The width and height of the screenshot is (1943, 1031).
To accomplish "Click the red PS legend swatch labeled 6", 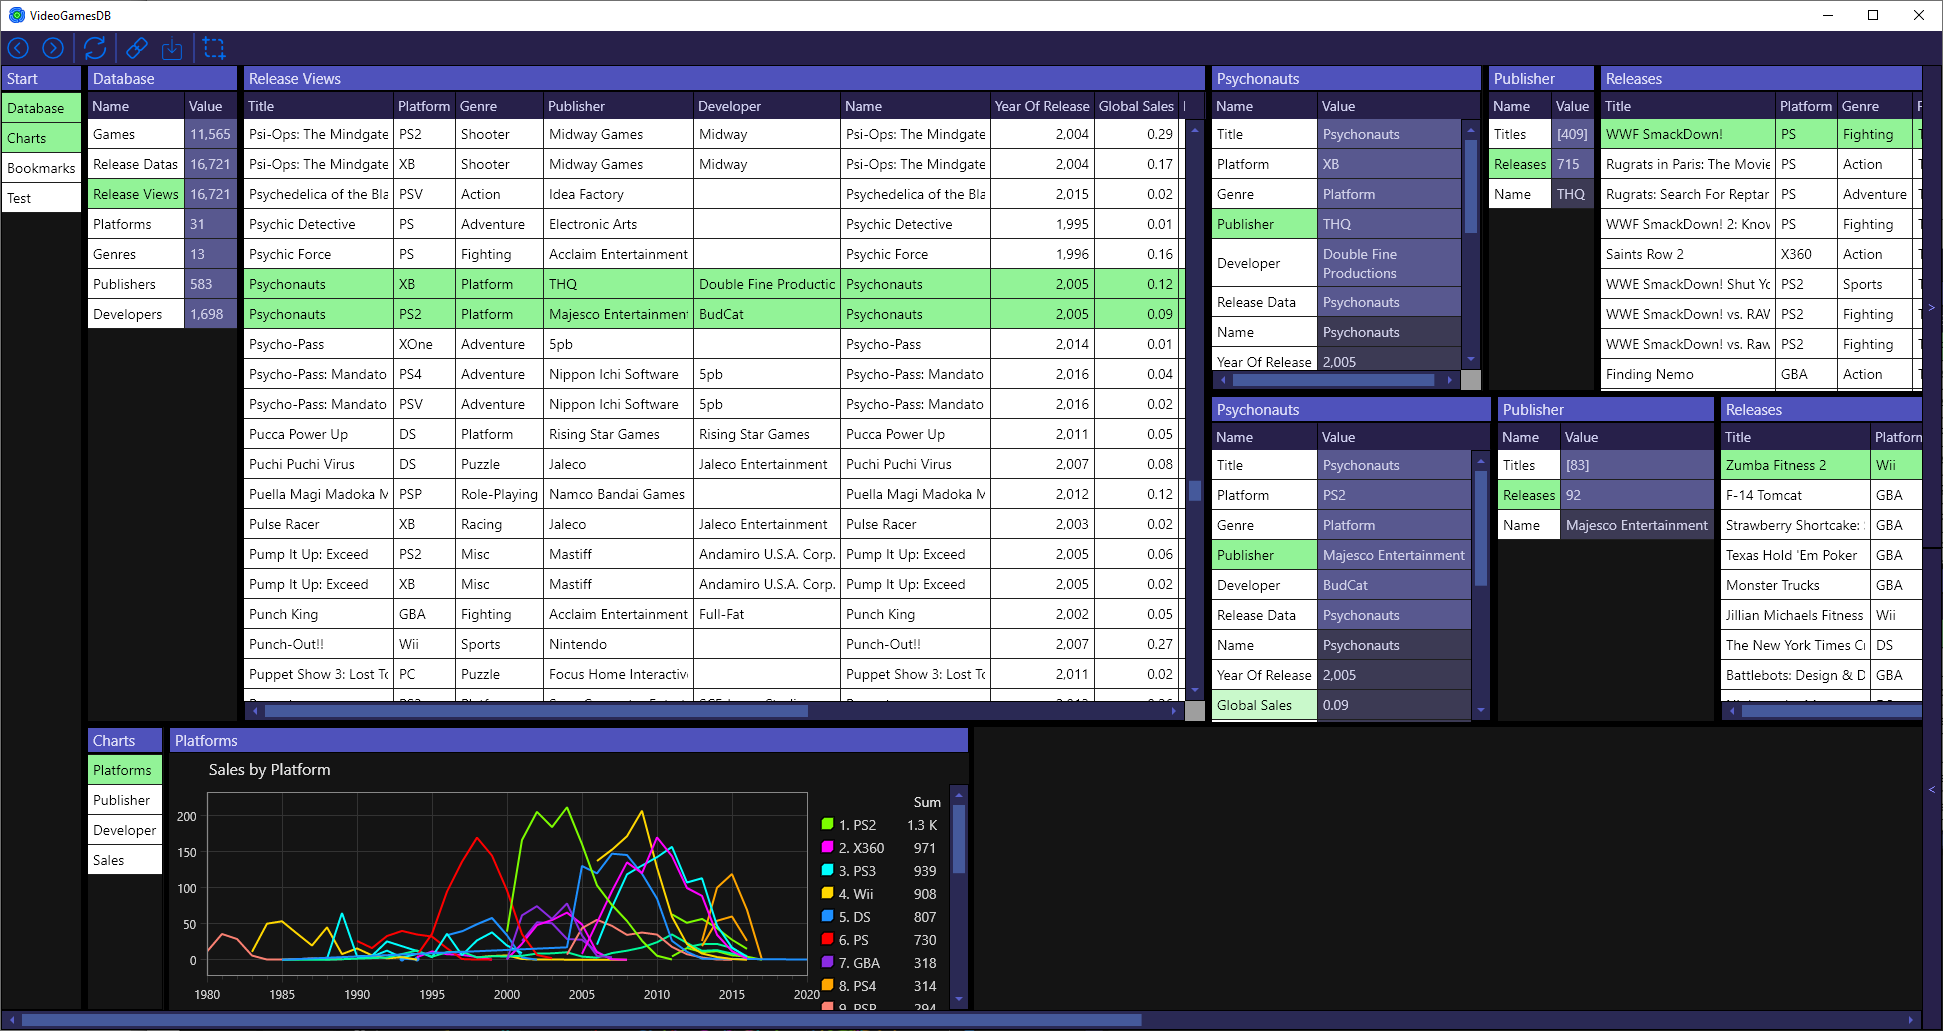I will (827, 939).
